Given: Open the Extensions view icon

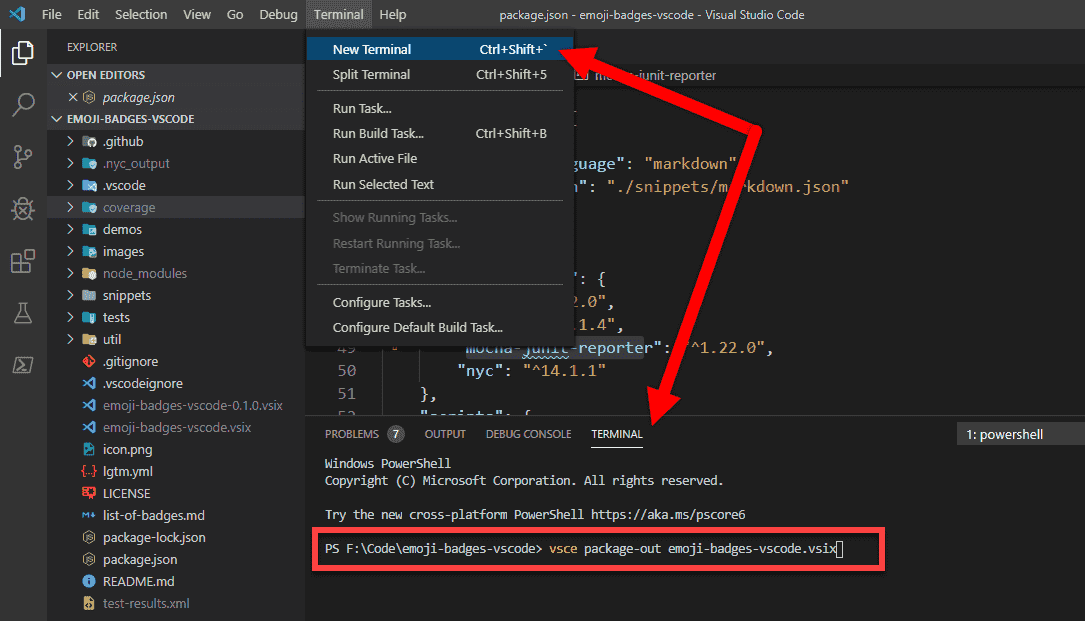Looking at the screenshot, I should (23, 261).
